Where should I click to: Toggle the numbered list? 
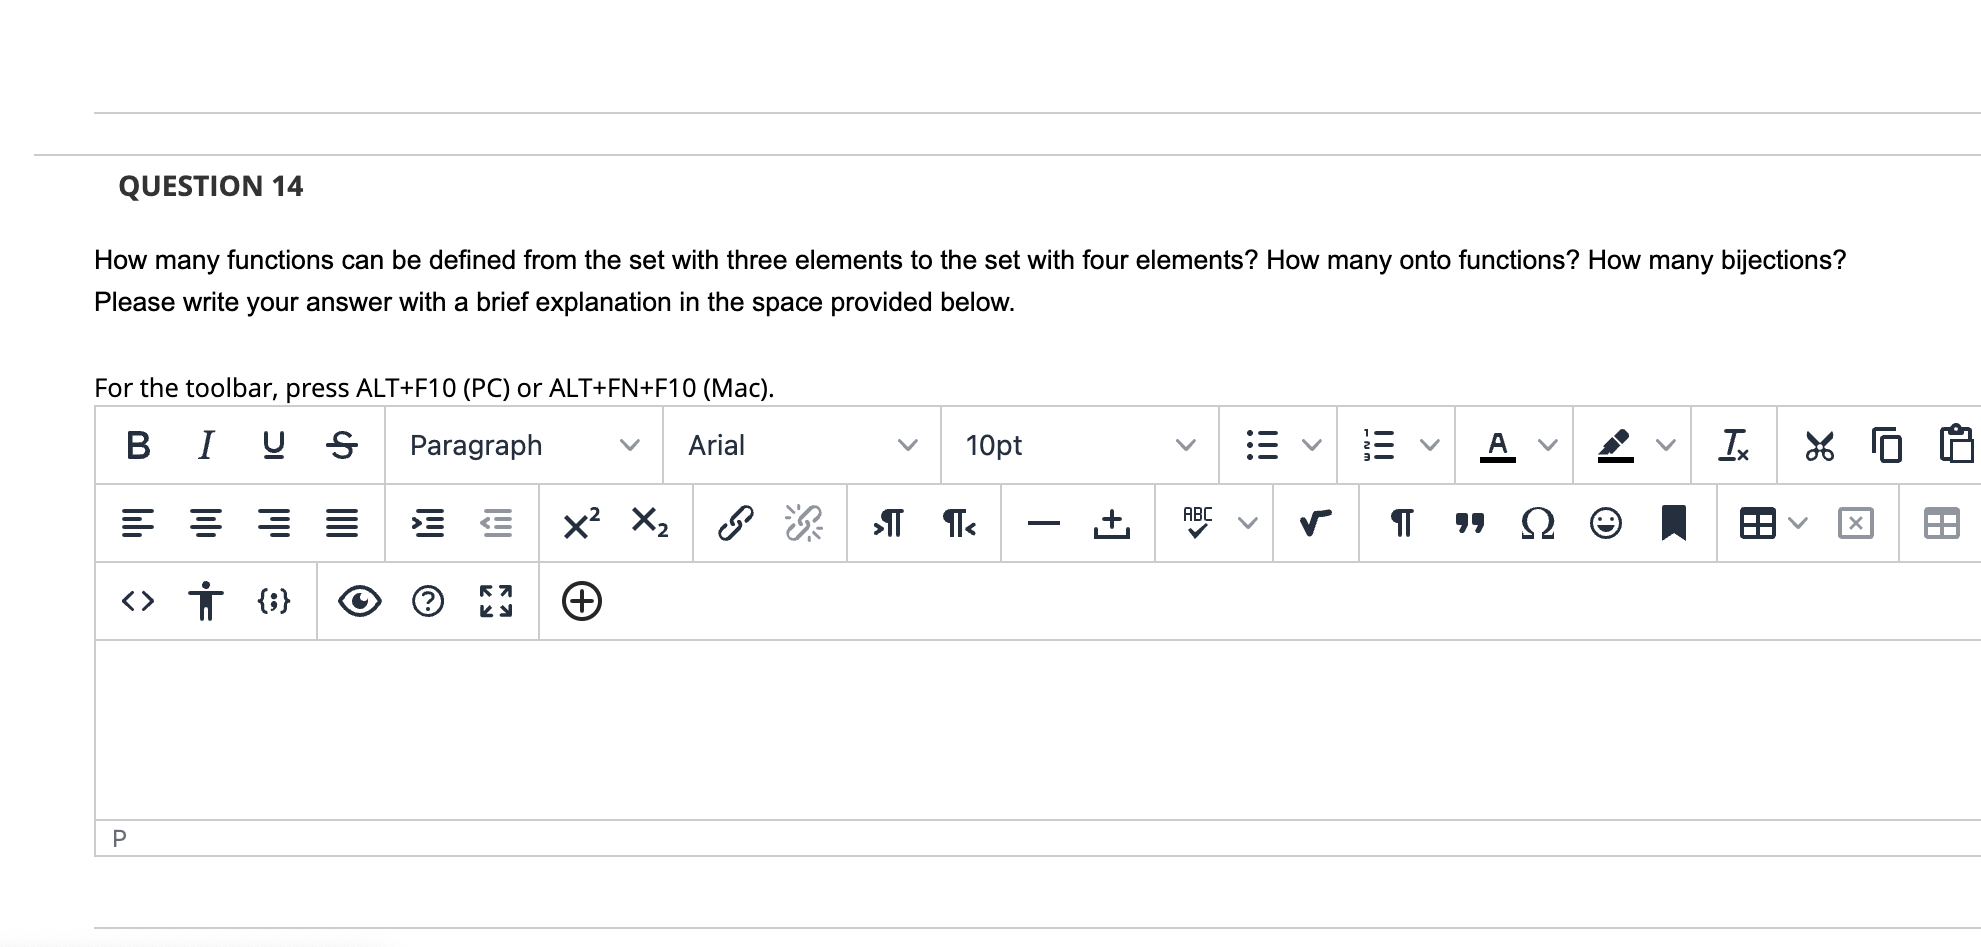1378,446
